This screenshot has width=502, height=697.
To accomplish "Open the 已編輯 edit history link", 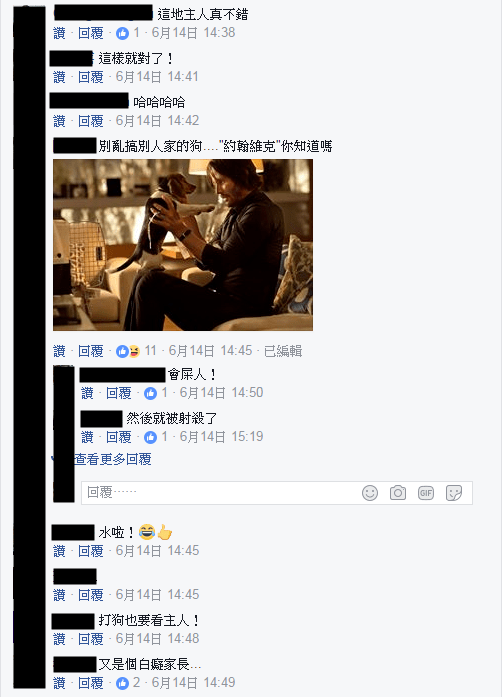I will point(283,351).
